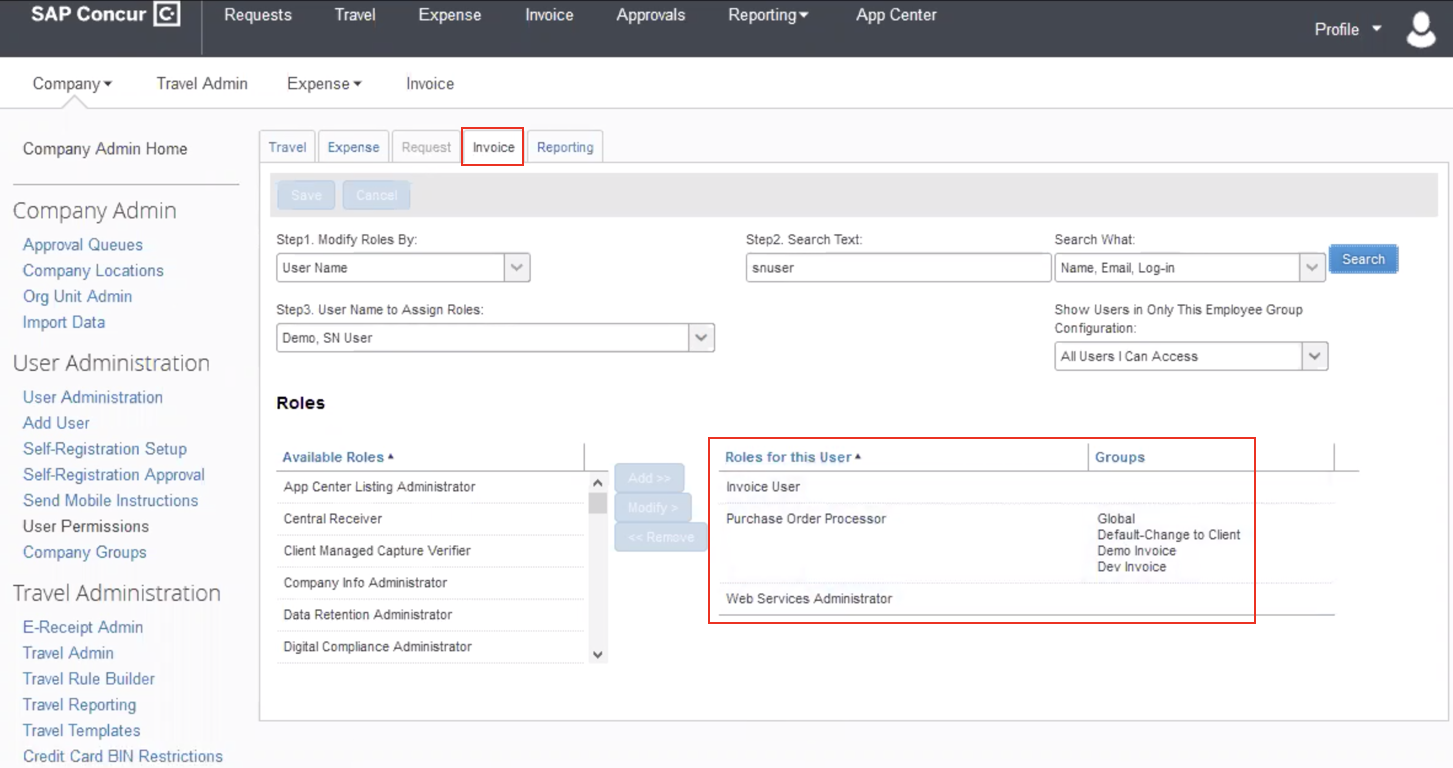Switch to the Reporting permissions tab
This screenshot has width=1453, height=768.
565,147
